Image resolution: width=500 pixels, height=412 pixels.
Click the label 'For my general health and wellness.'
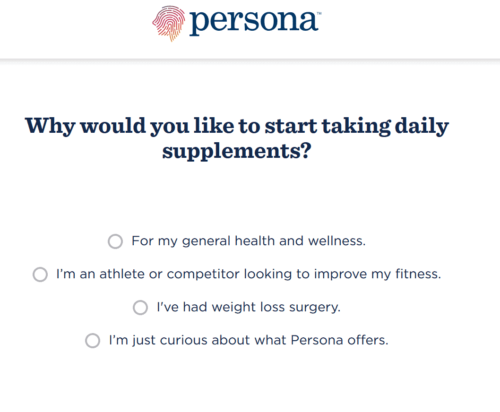[x=249, y=241]
